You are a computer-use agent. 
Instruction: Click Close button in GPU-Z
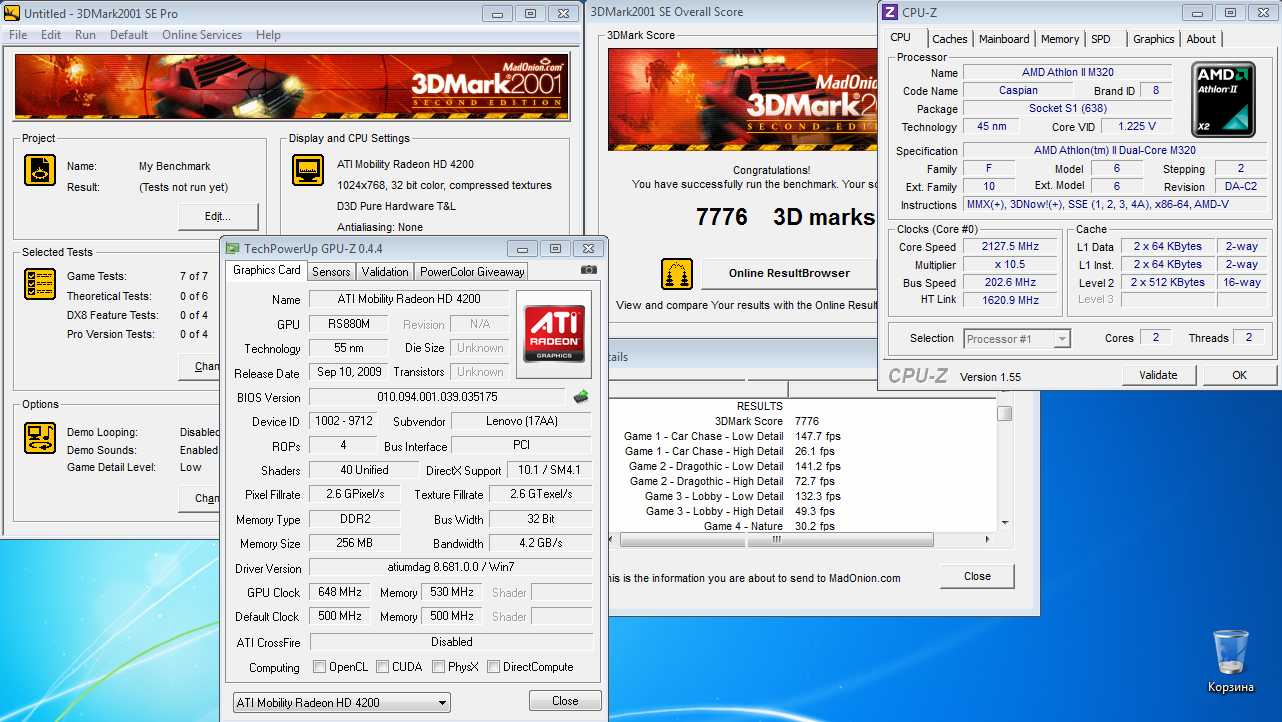pos(565,701)
